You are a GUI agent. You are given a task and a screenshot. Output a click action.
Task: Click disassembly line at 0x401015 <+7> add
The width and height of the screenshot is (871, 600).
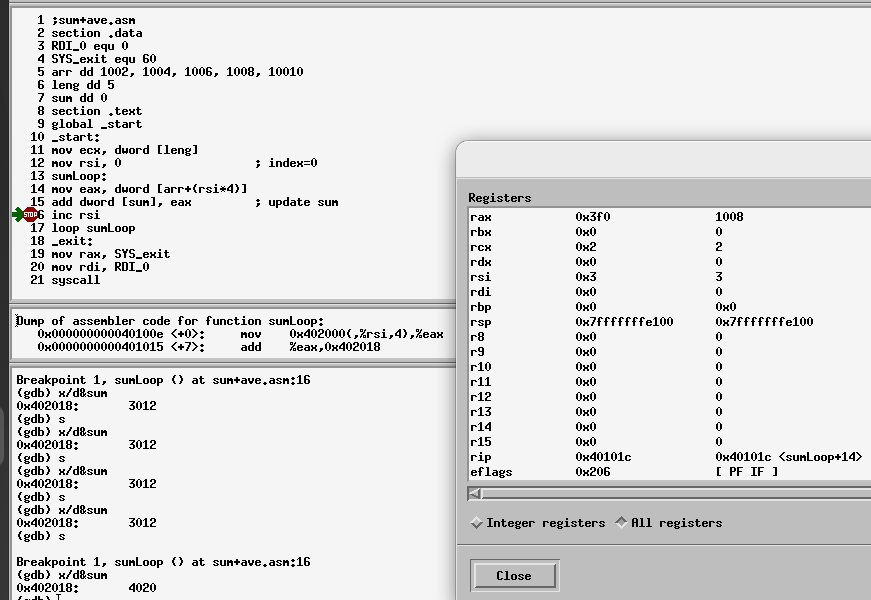coord(209,347)
